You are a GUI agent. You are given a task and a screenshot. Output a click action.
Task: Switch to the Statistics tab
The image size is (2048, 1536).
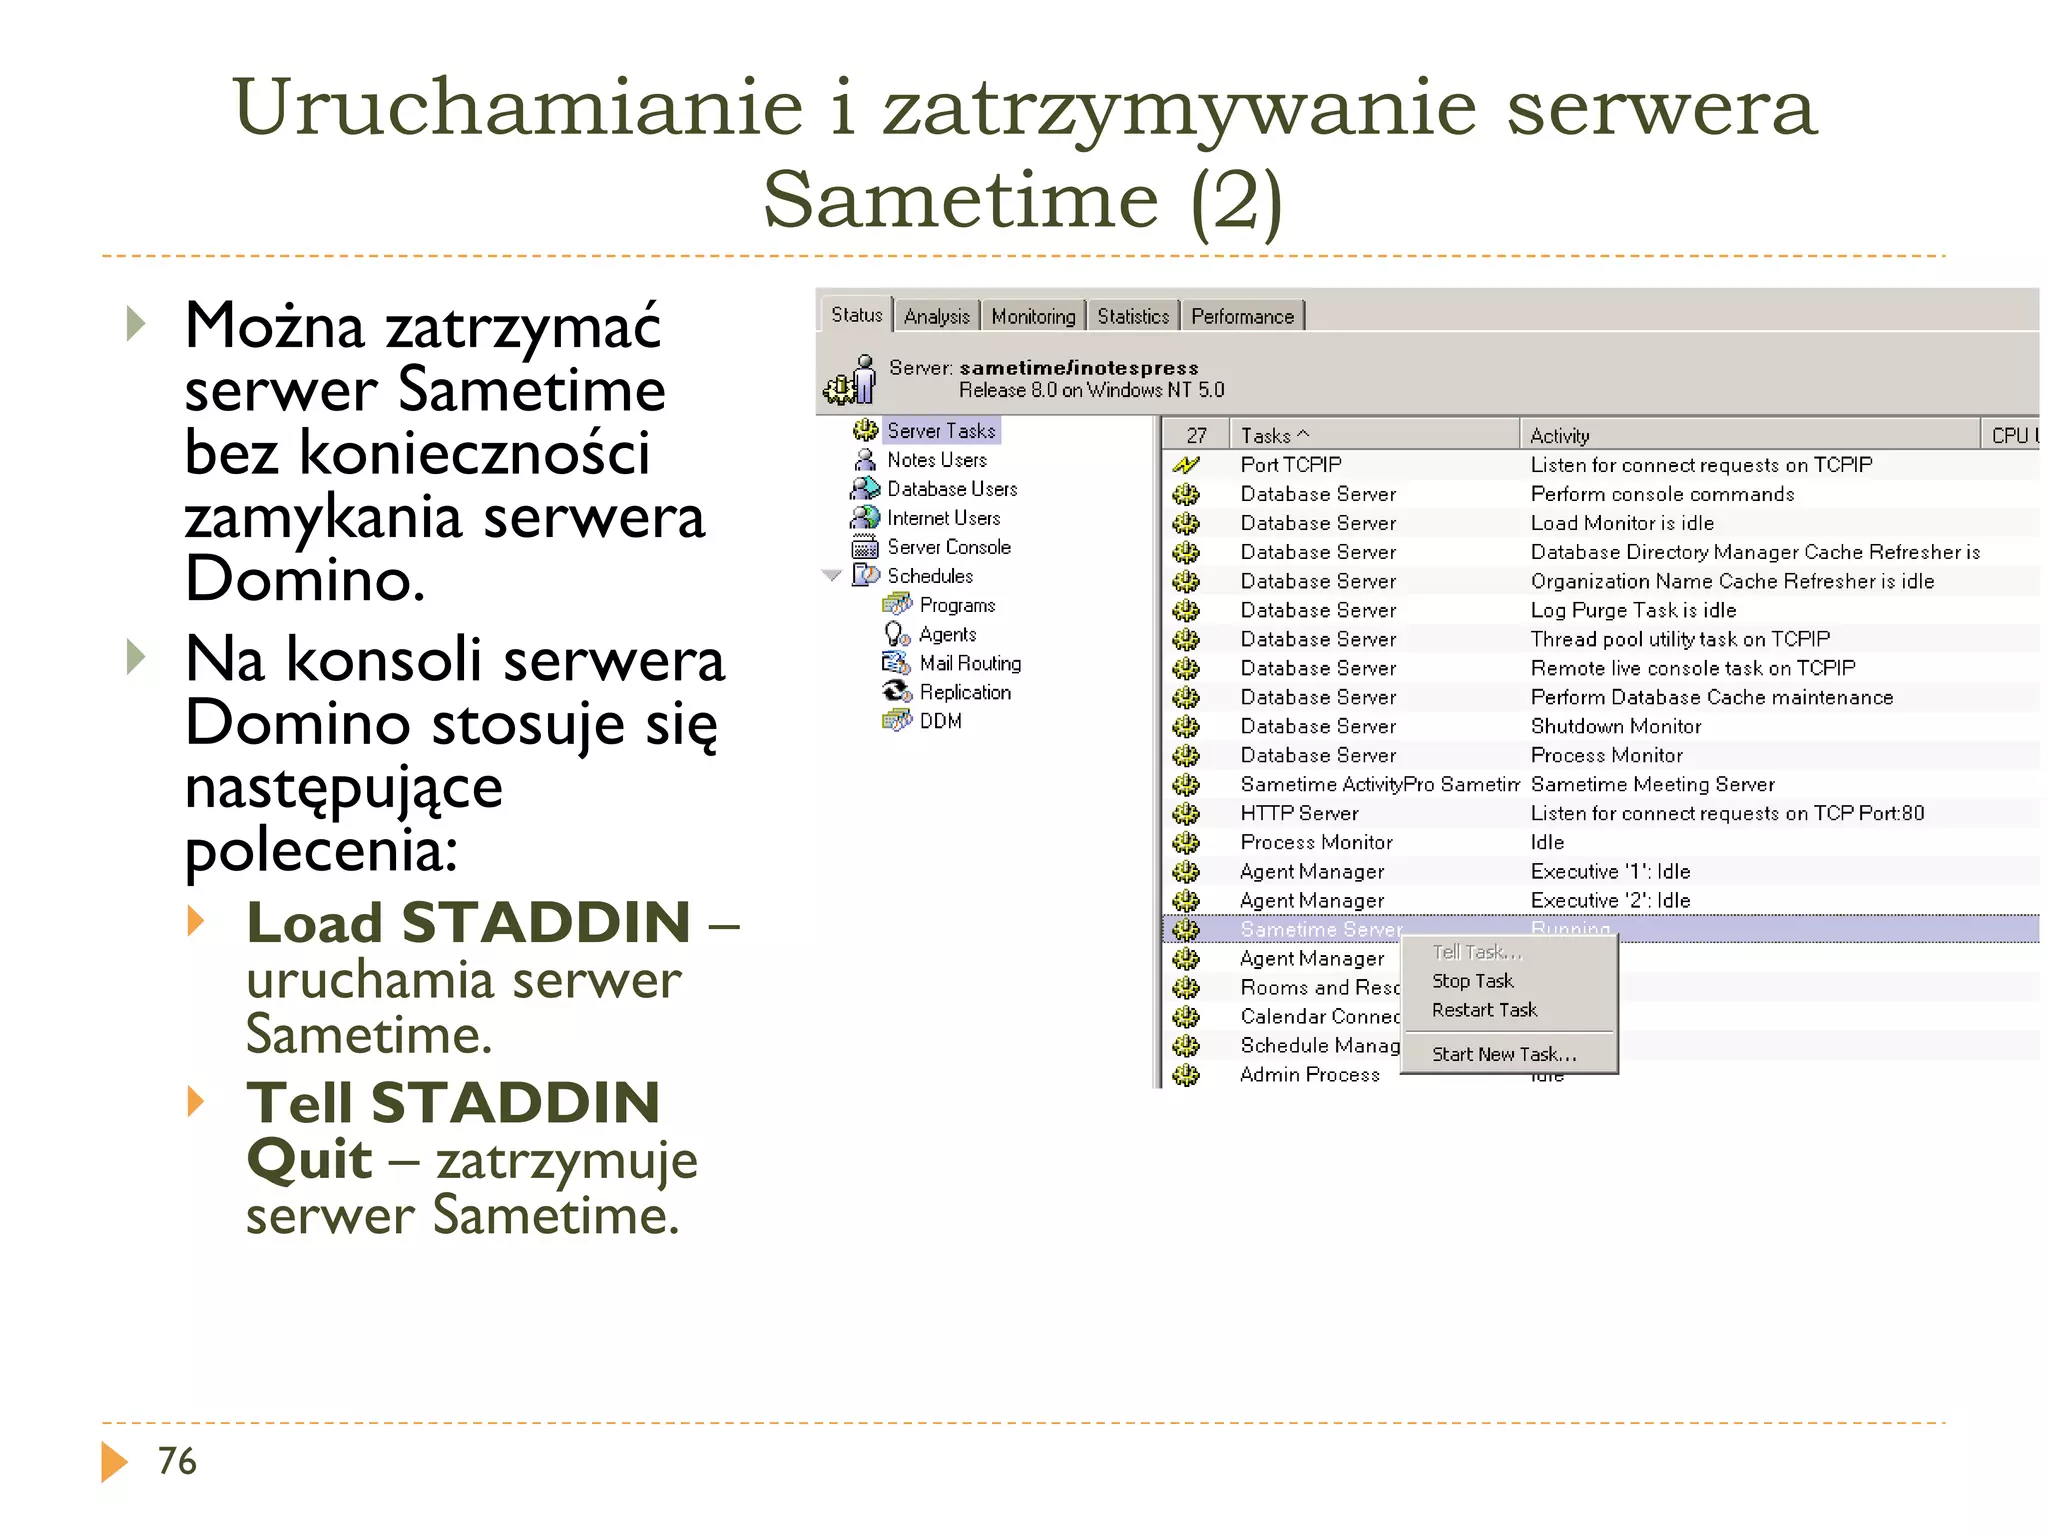(x=1132, y=316)
